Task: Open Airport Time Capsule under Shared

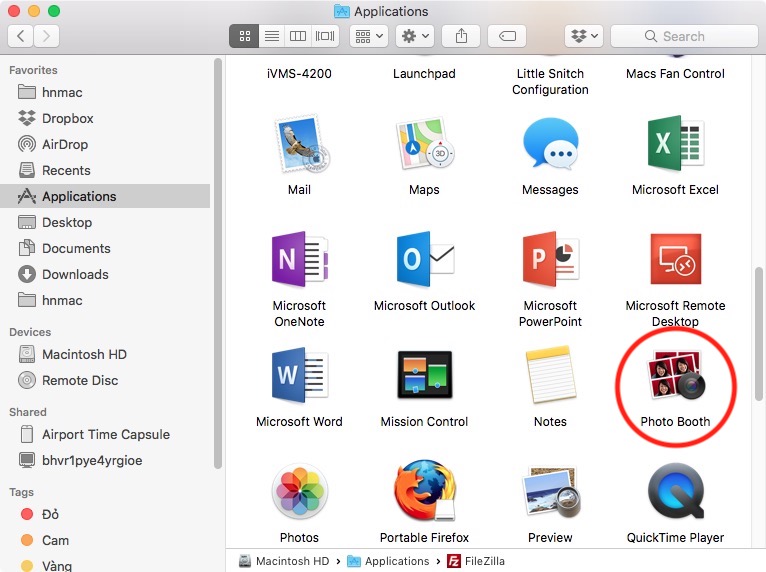Action: [105, 434]
